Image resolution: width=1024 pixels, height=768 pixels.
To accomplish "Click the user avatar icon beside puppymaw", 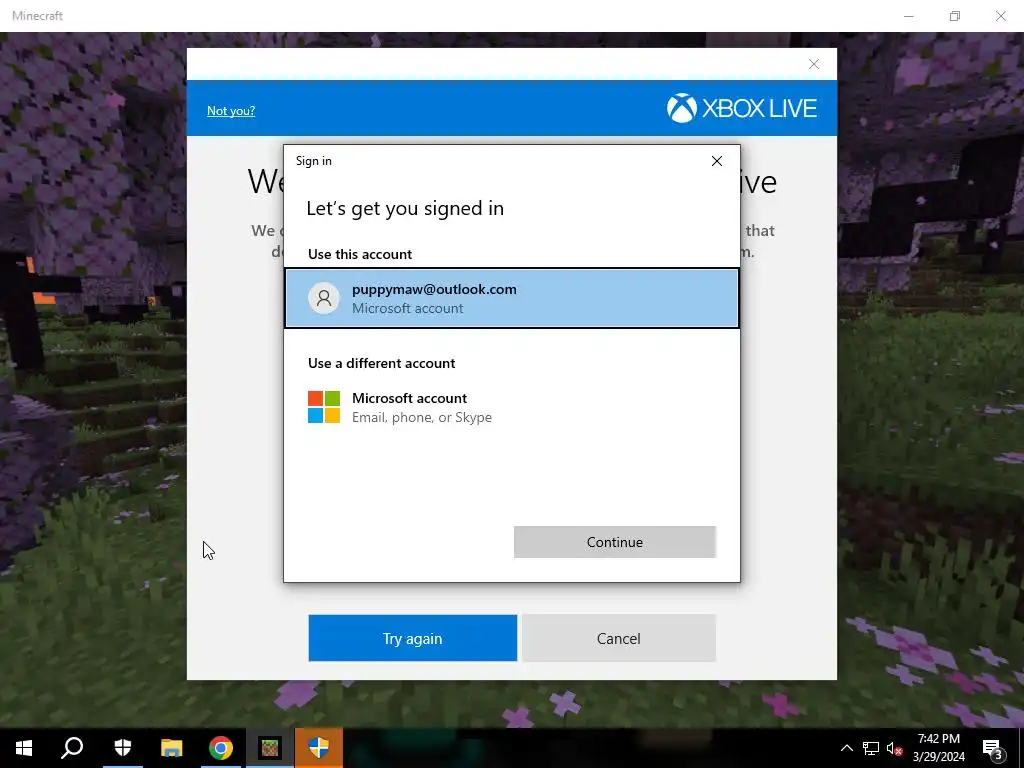I will (x=324, y=298).
